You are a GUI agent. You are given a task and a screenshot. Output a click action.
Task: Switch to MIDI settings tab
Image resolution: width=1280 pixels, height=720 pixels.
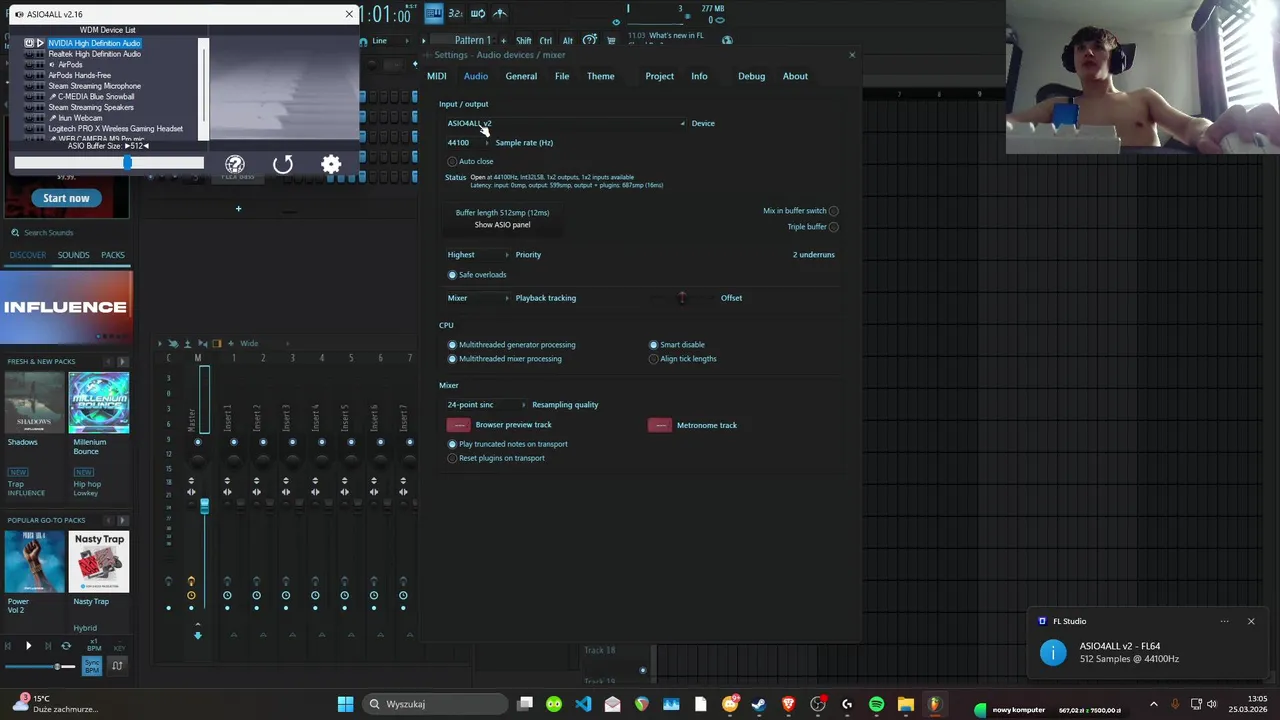click(x=437, y=76)
